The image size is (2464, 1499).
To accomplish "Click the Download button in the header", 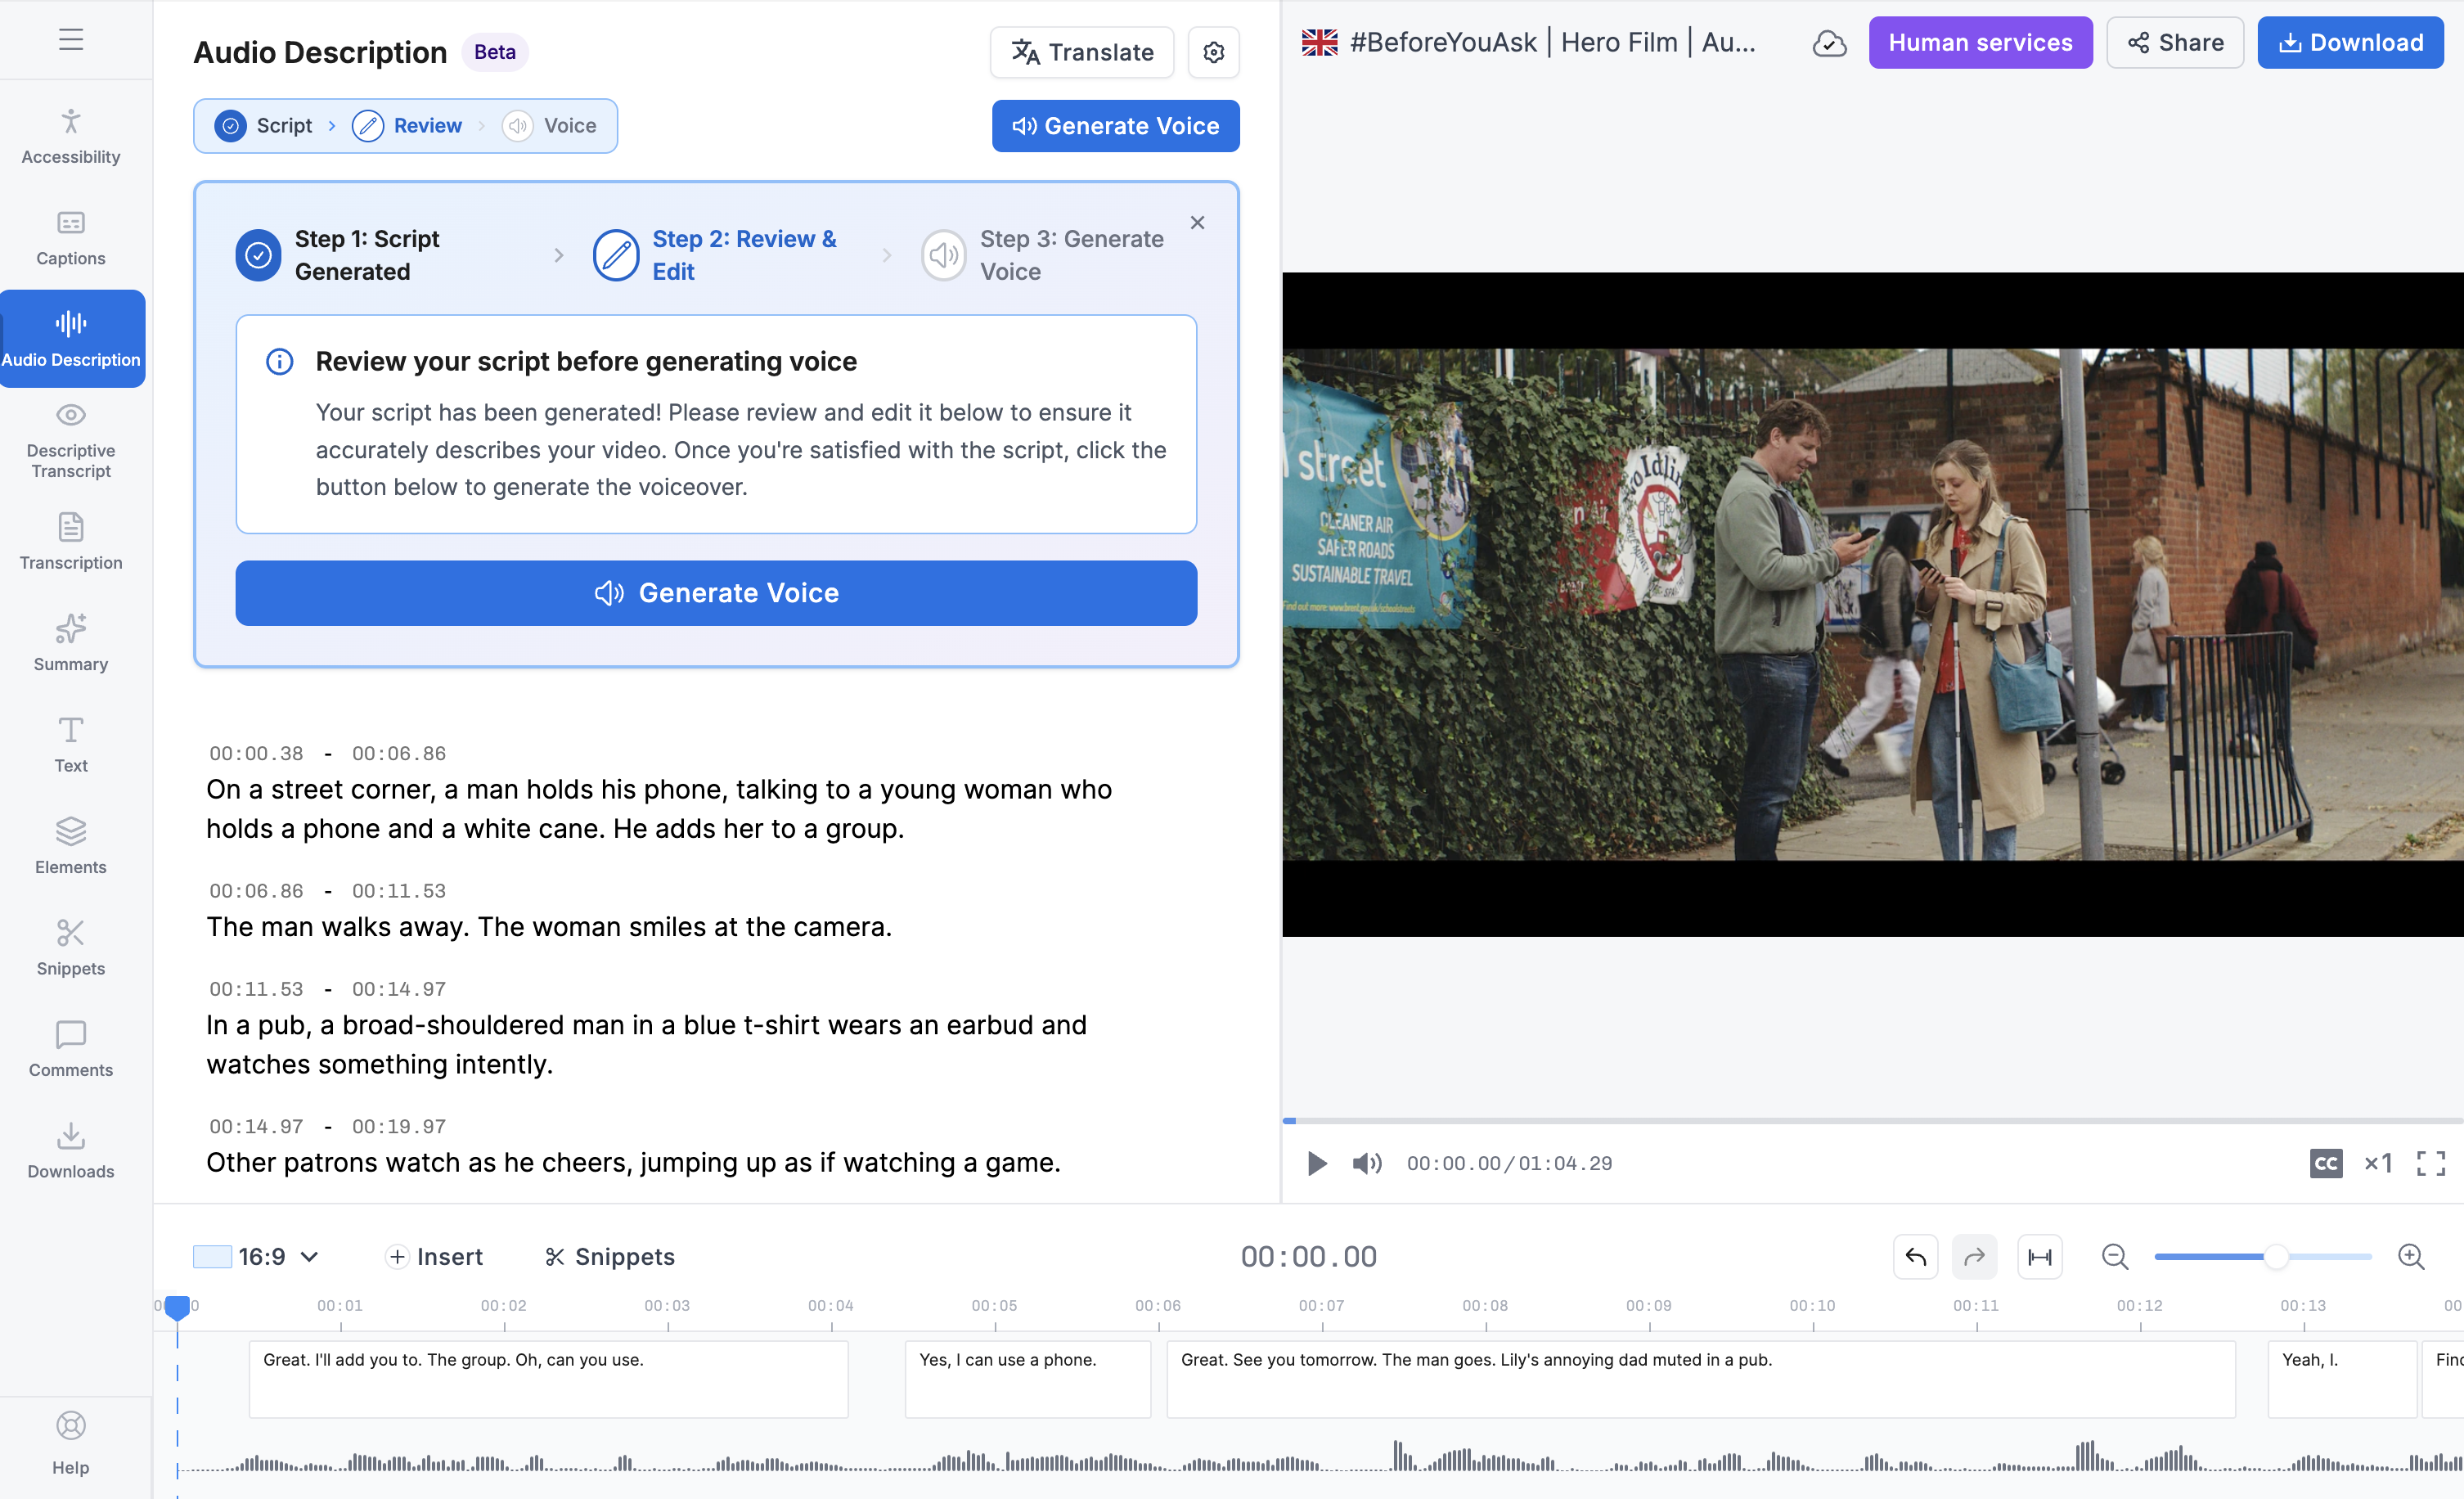I will click(2349, 43).
